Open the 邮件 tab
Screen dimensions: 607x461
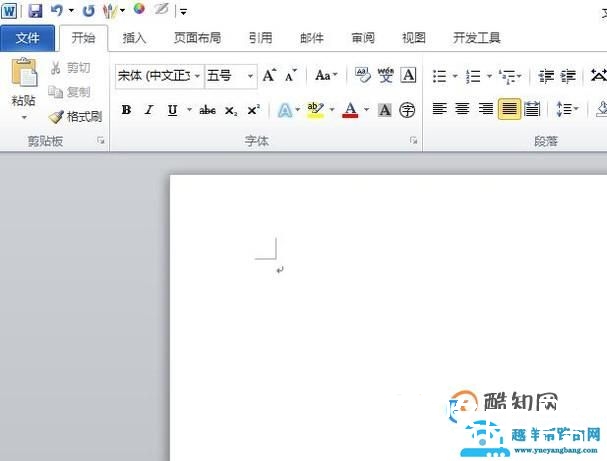pos(312,38)
